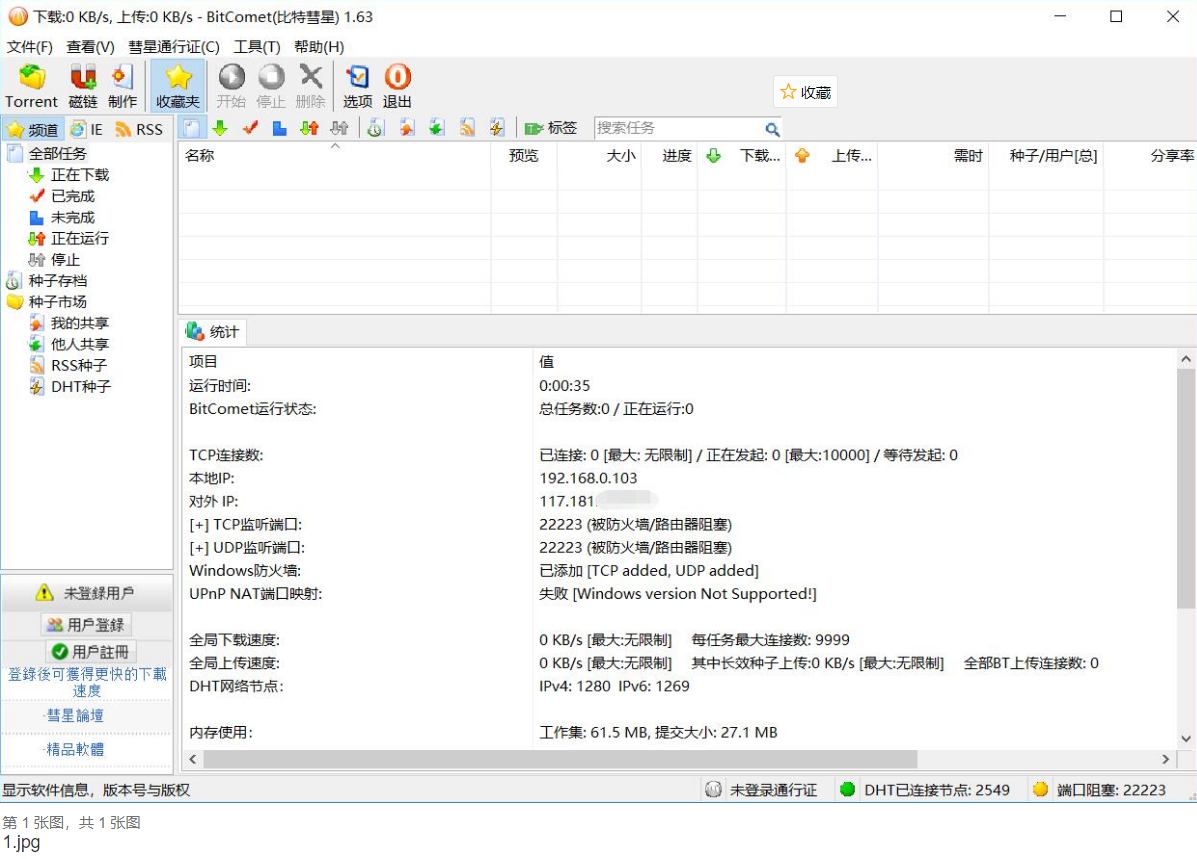Click DHT已连接节点 status indicator
This screenshot has height=859, width=1197.
(x=924, y=790)
